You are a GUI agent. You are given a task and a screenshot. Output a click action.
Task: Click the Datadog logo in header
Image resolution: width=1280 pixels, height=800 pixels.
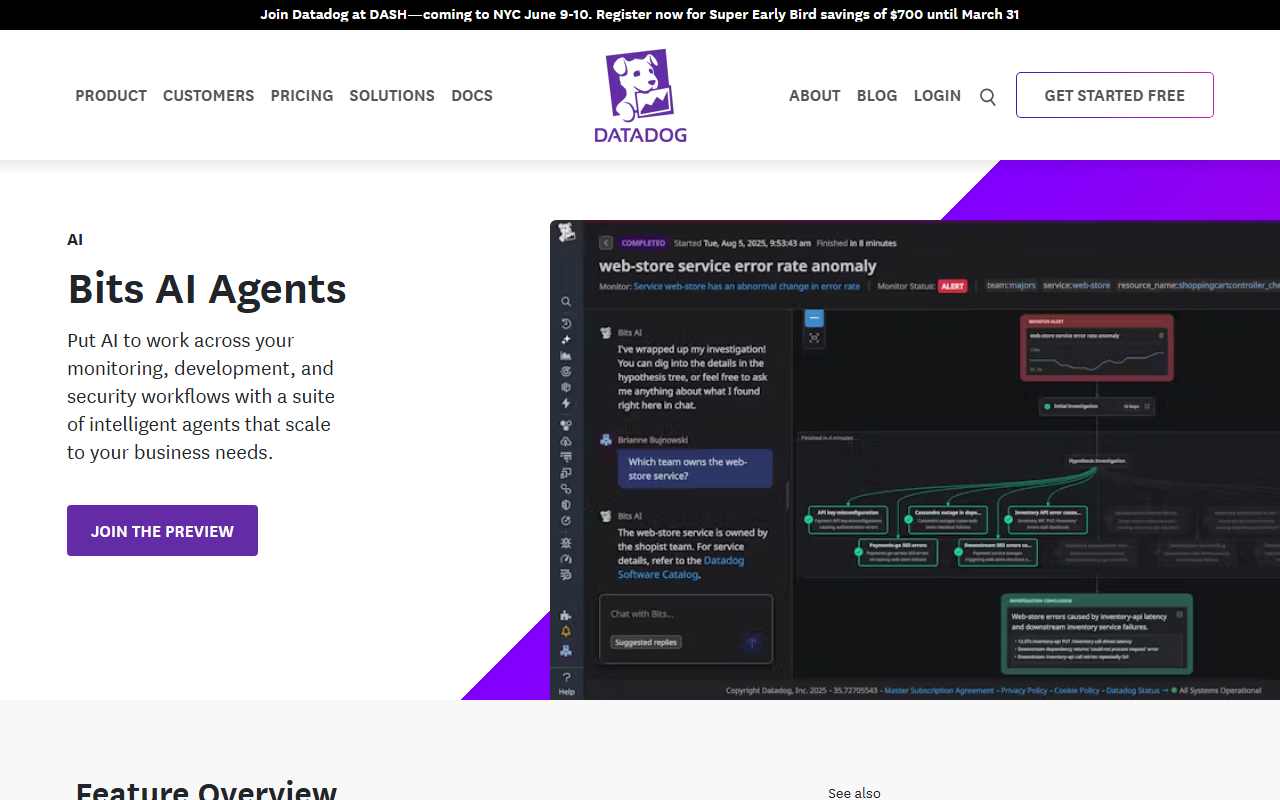pyautogui.click(x=640, y=96)
